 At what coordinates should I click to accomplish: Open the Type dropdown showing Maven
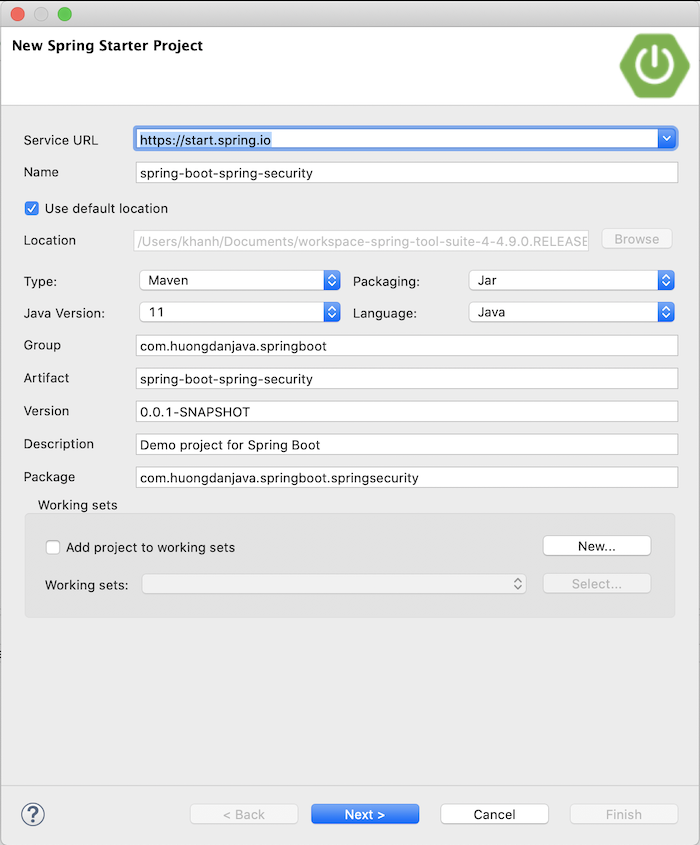click(x=331, y=281)
